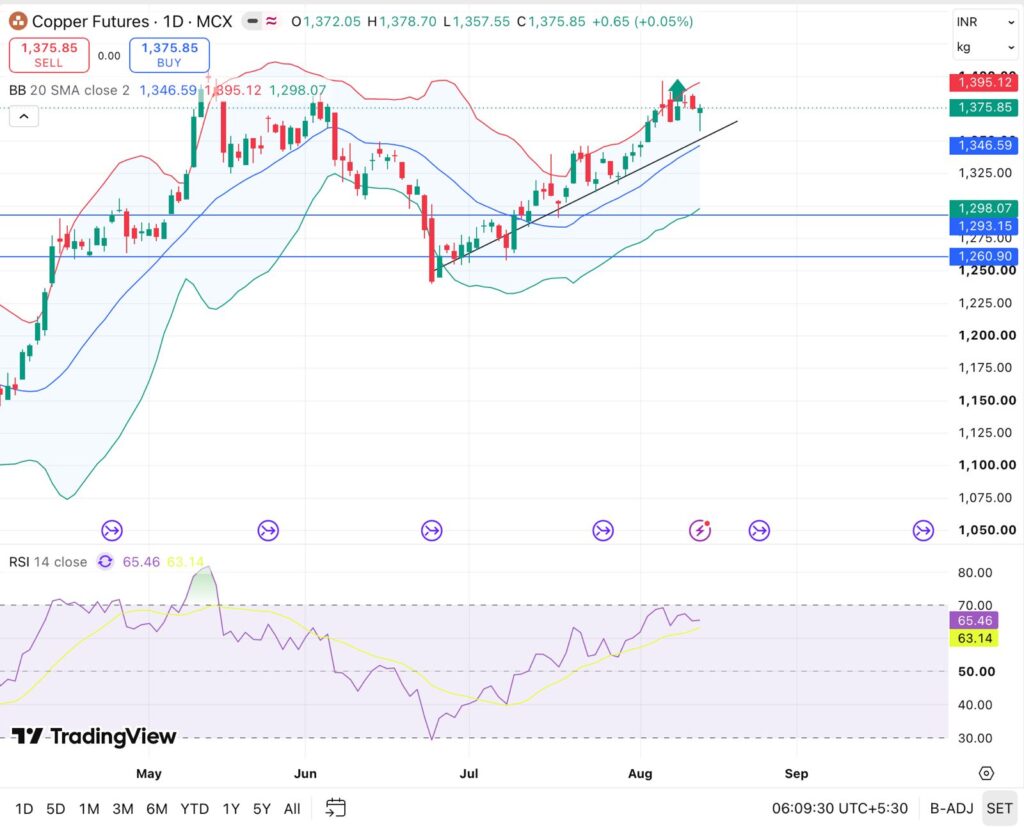Image resolution: width=1024 pixels, height=828 pixels.
Task: Click the red 1,395.12 upper band label
Action: pyautogui.click(x=984, y=82)
